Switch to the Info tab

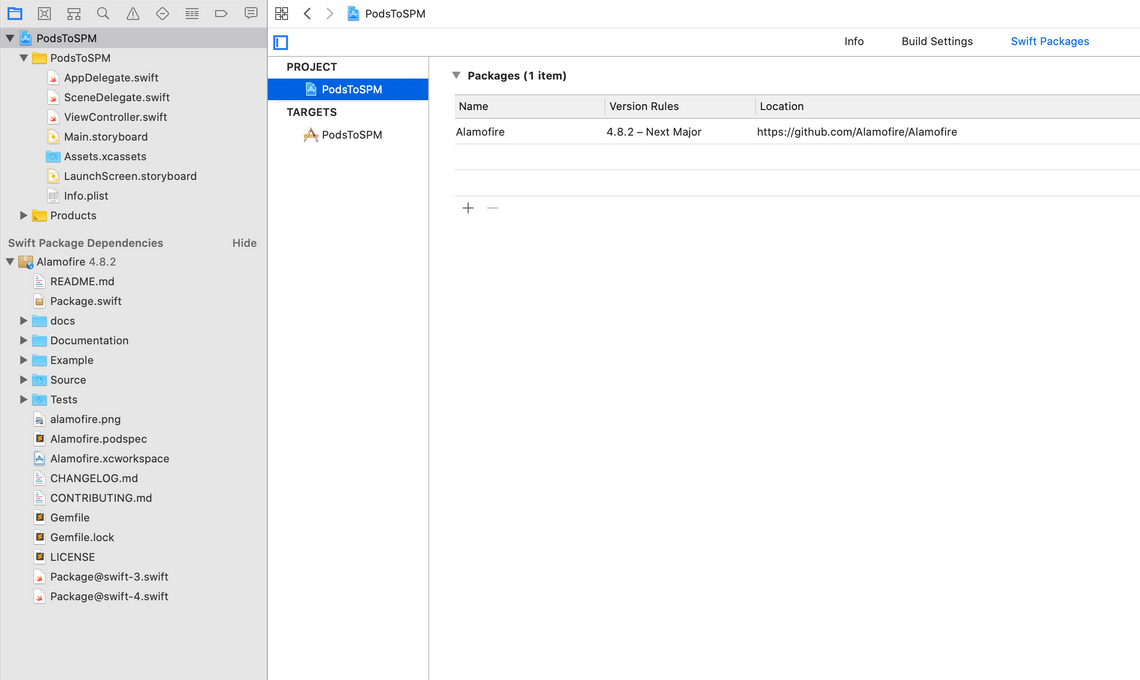(854, 41)
